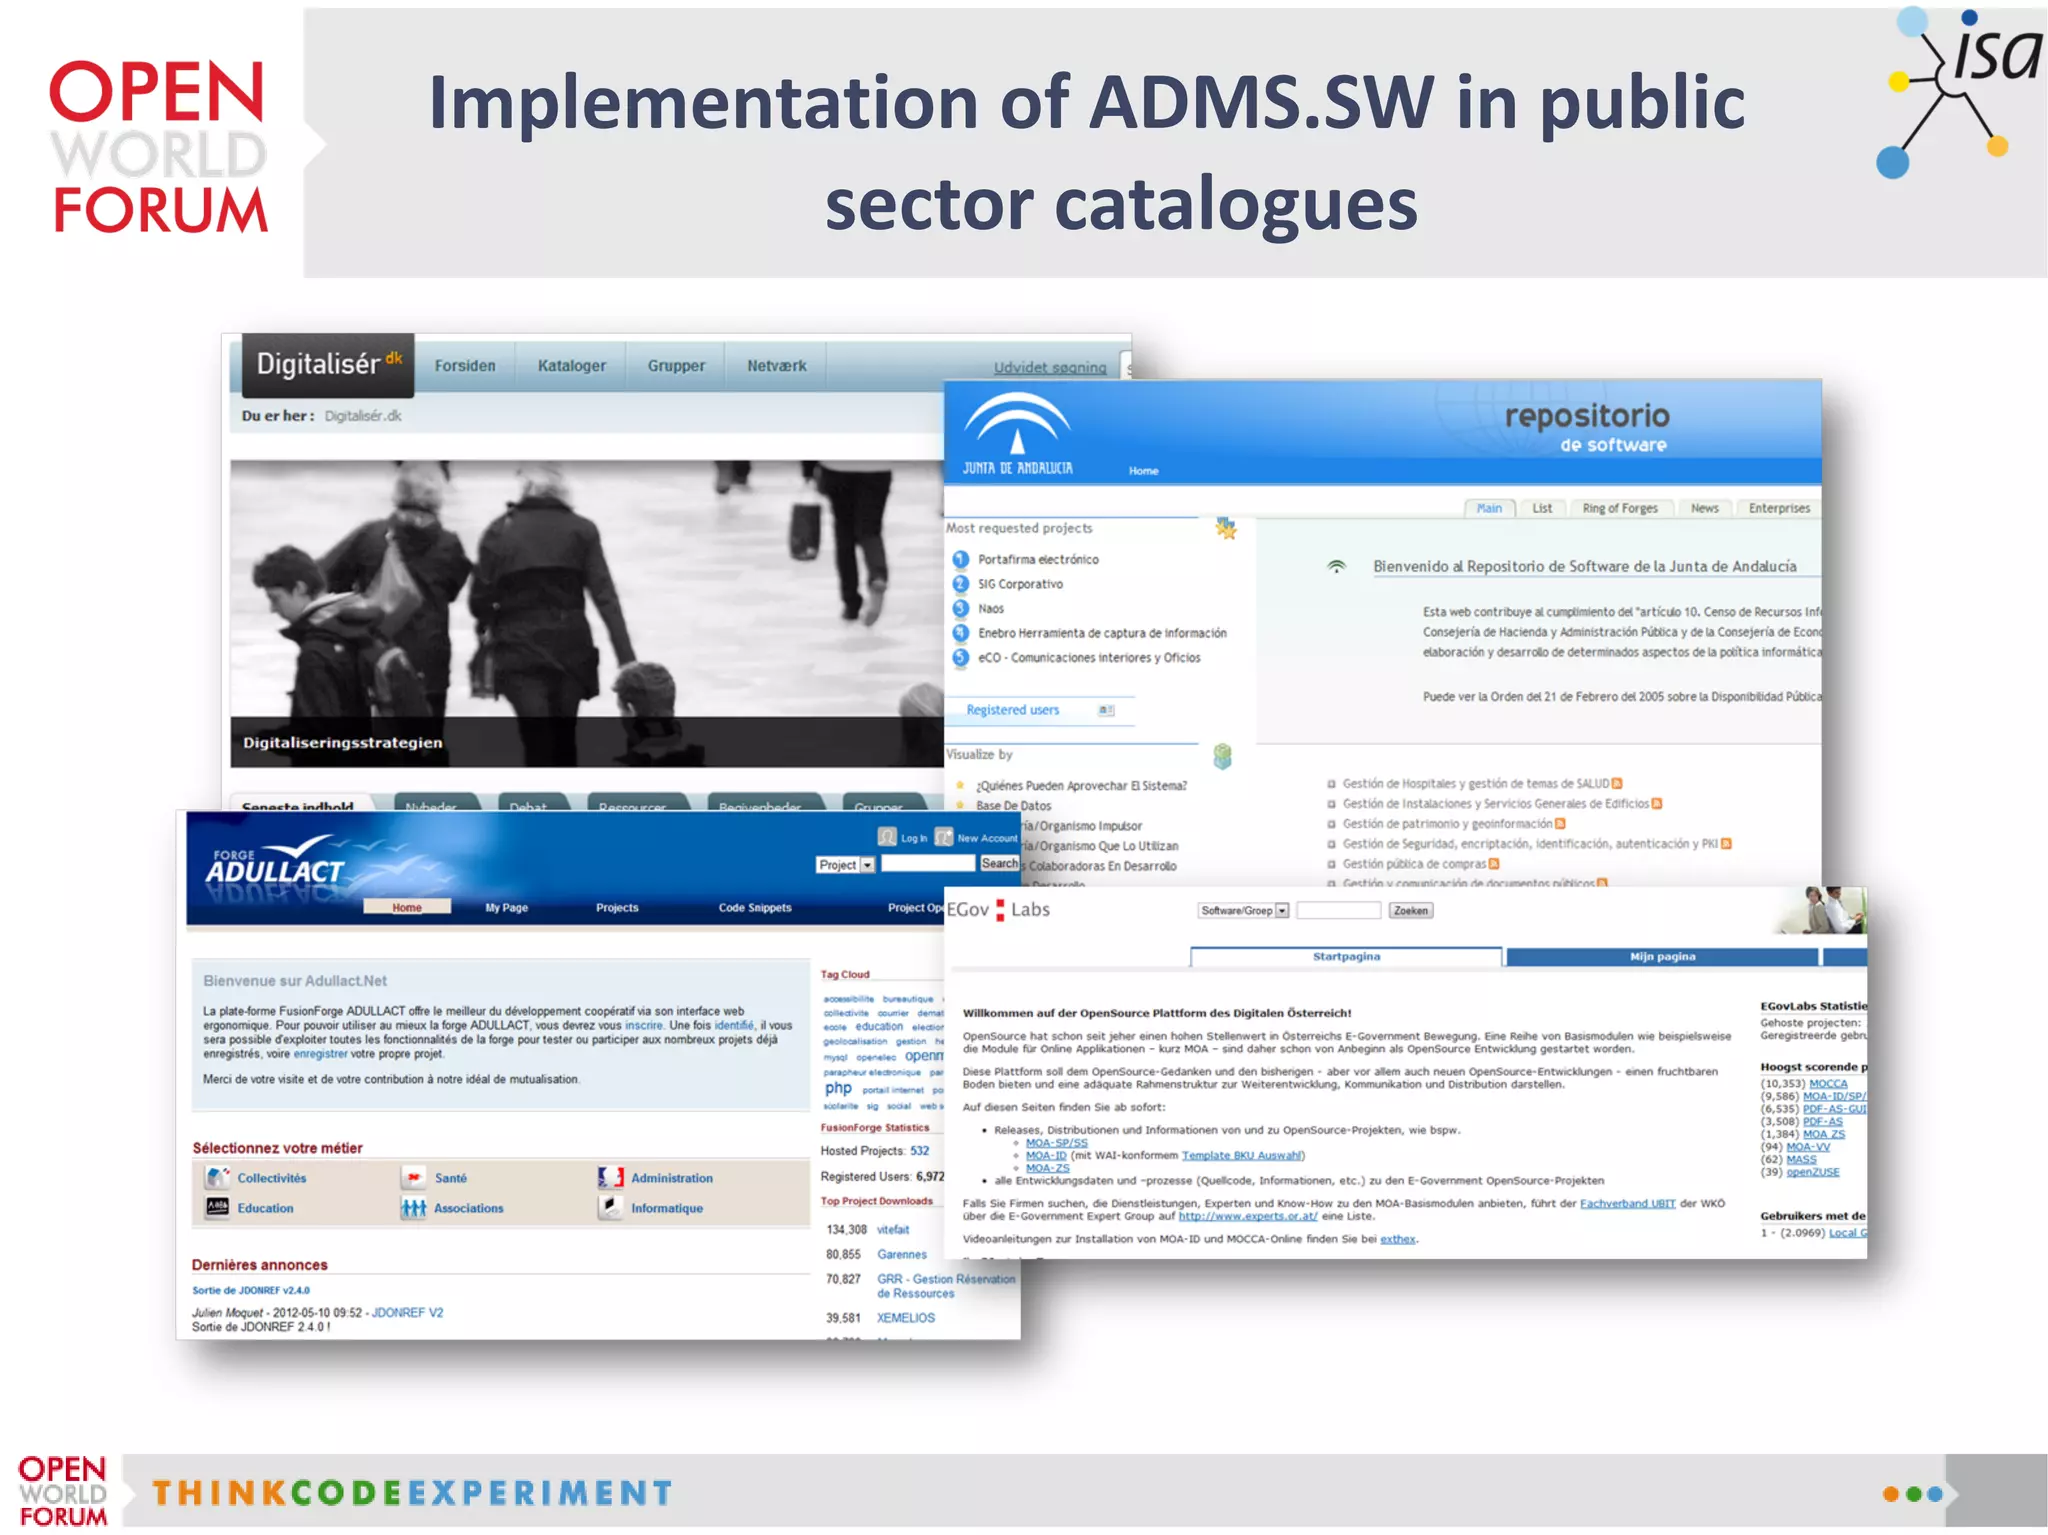Click the Collectivités icon in Adullact
This screenshot has height=1535, width=2048.
[217, 1177]
